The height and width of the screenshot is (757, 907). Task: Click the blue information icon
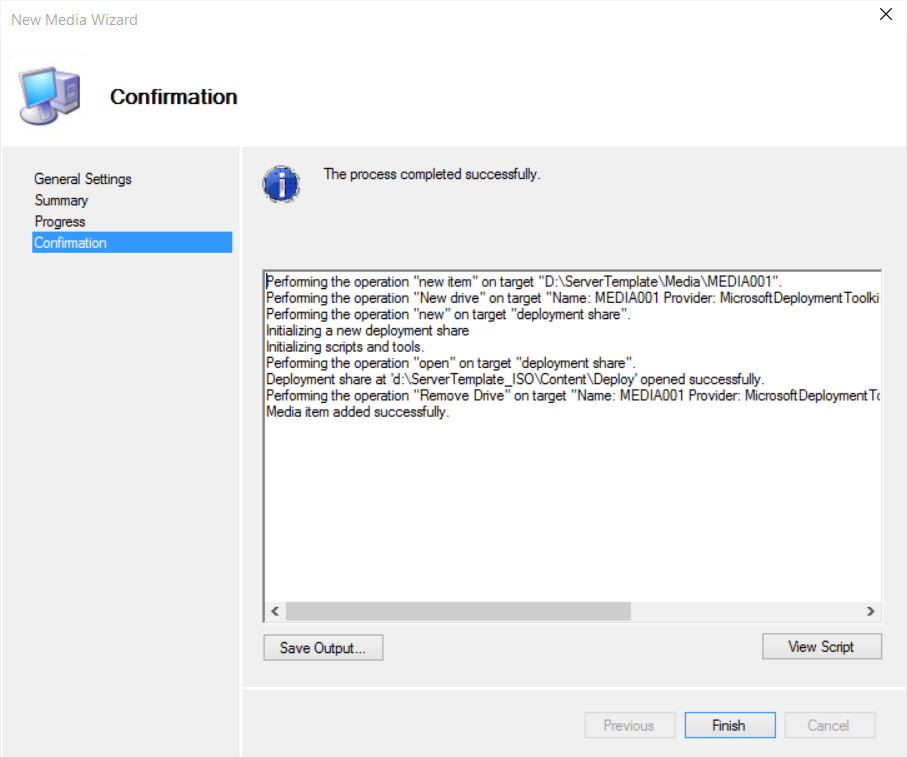[x=281, y=184]
